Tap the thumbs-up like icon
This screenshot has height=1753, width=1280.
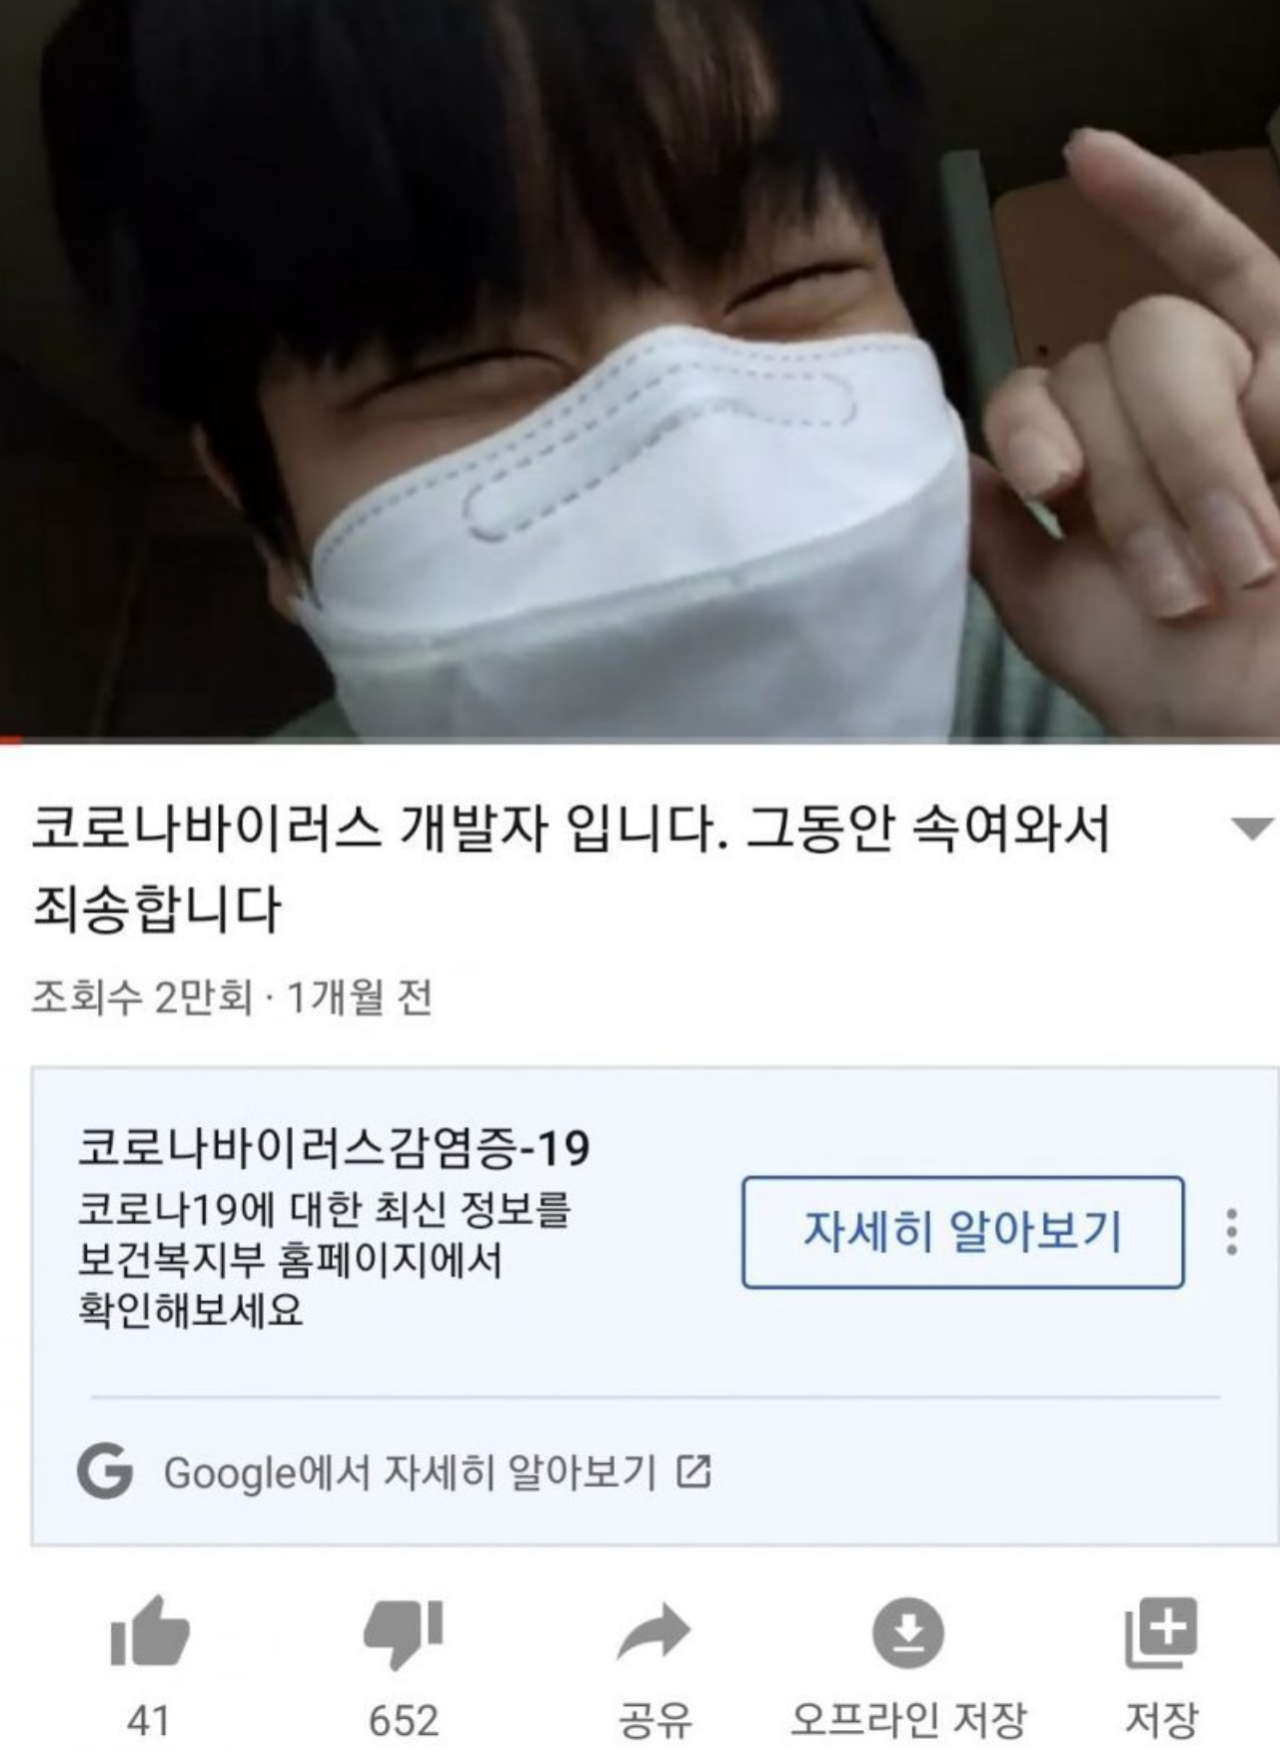[149, 1633]
